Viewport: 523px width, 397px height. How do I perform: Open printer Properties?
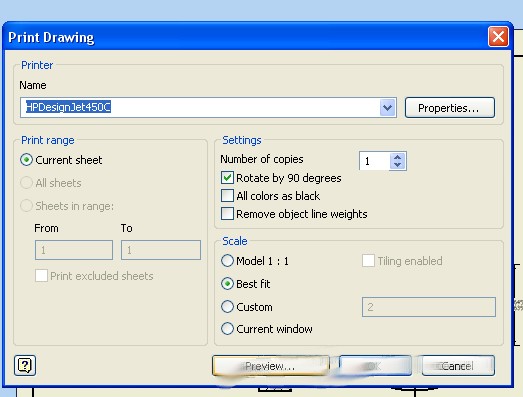[450, 108]
